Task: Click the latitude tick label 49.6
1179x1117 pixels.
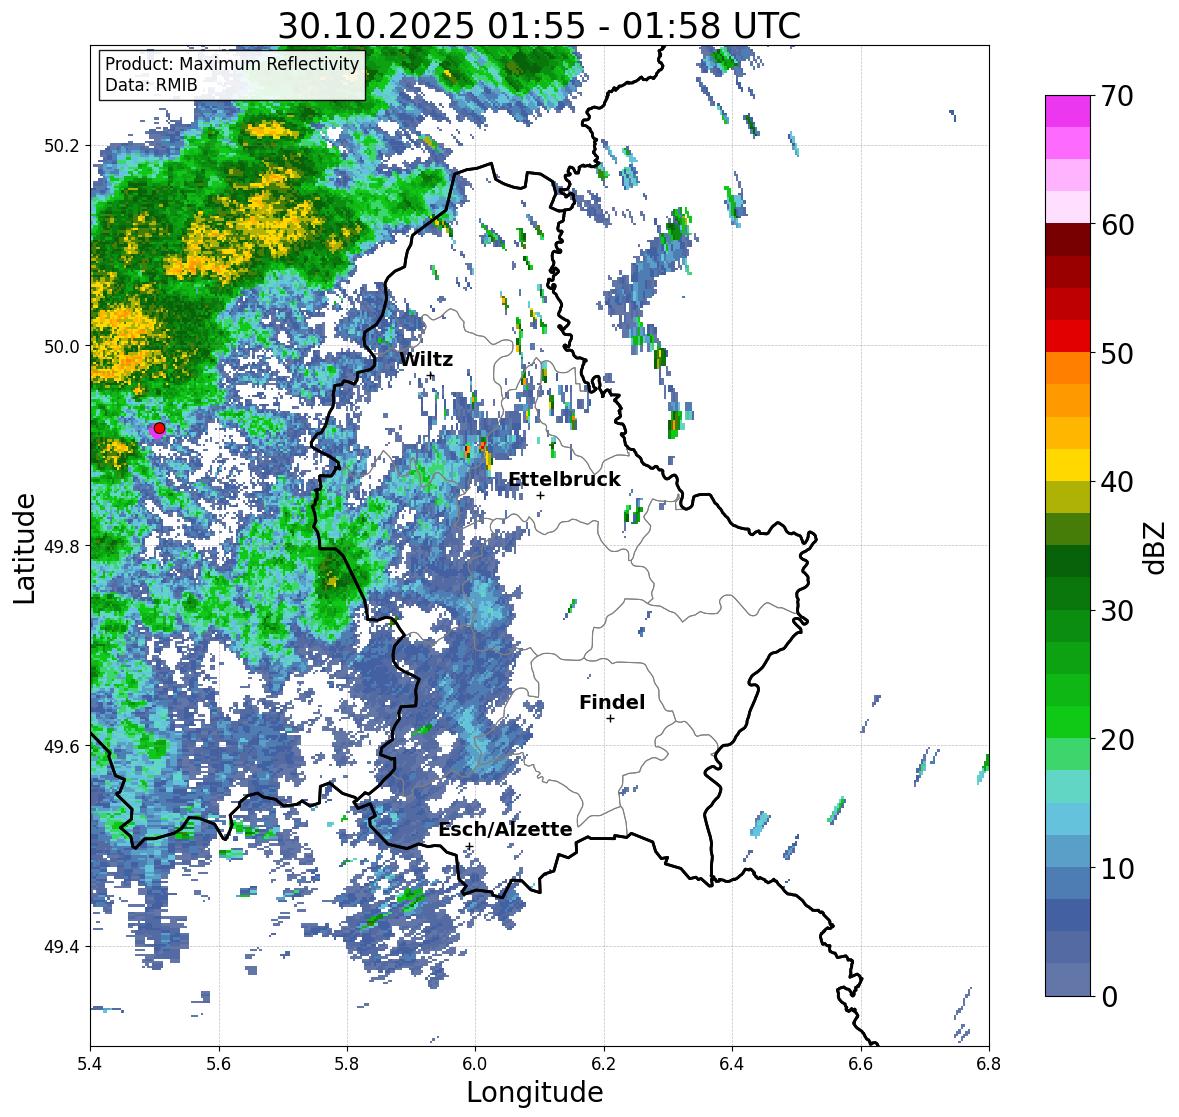Action: click(62, 747)
